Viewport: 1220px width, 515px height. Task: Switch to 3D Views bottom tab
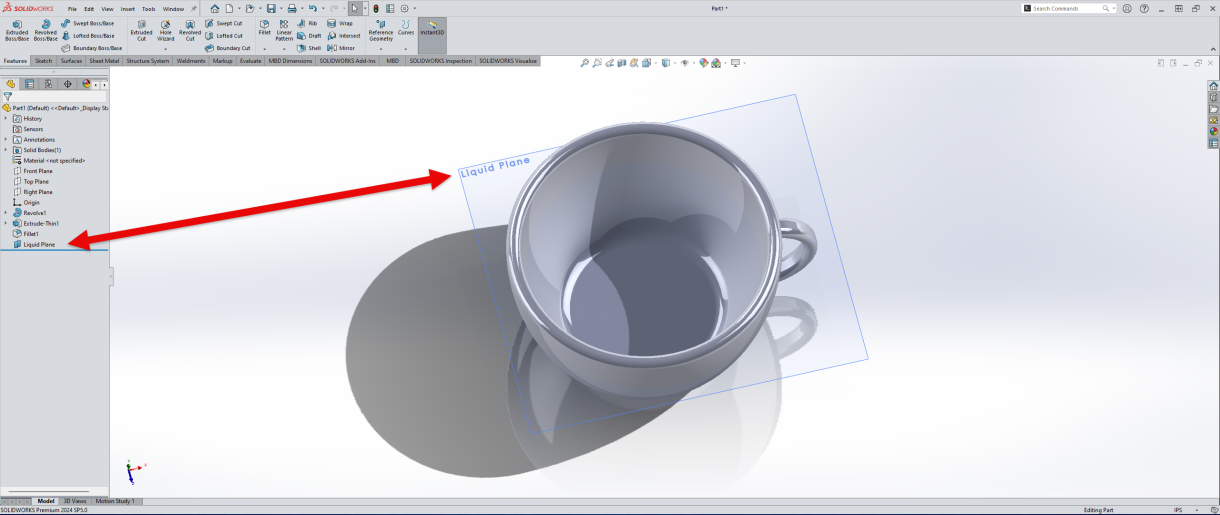point(75,501)
